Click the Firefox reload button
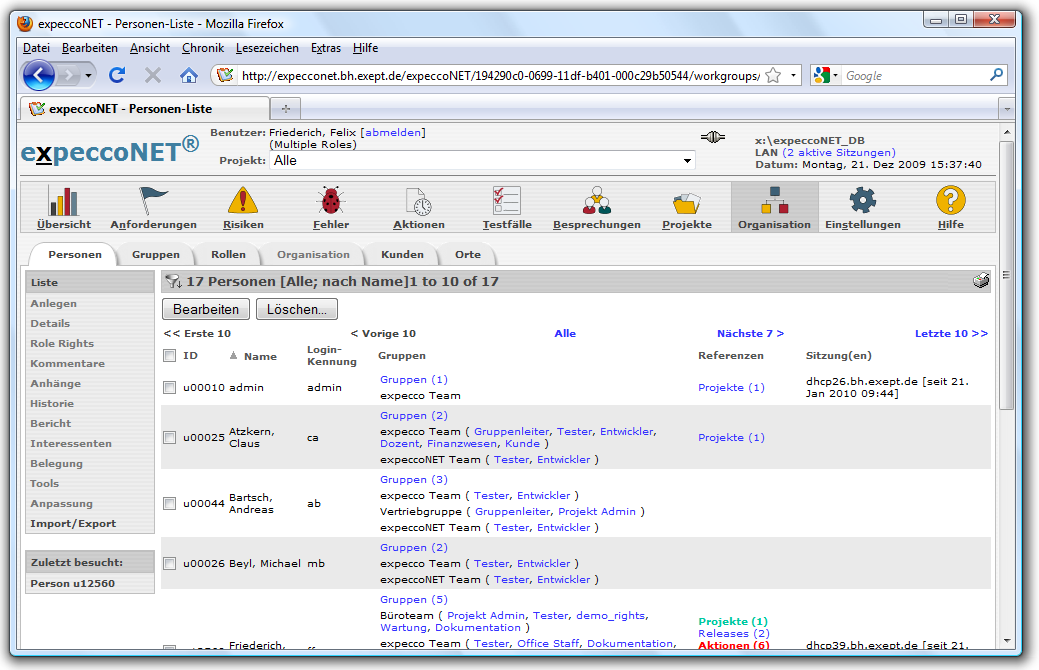 (x=117, y=75)
